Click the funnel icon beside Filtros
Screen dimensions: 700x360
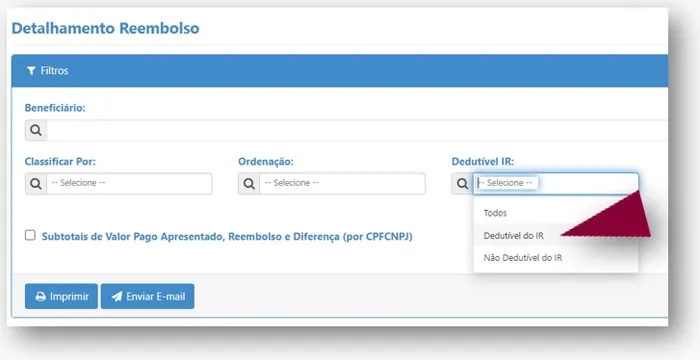click(x=31, y=71)
